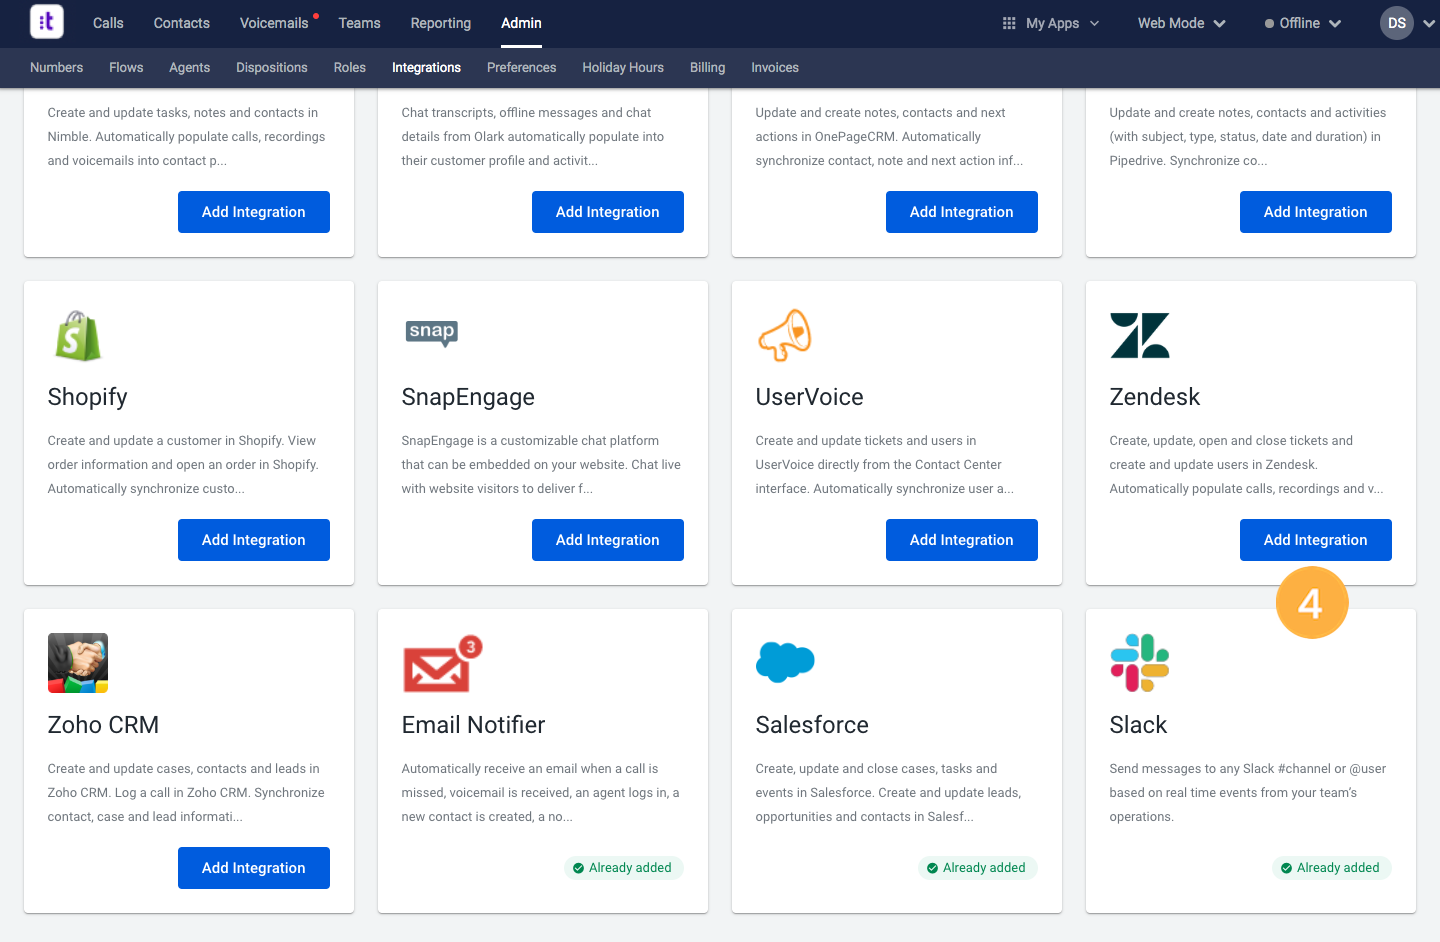Click the Talkdesk logo icon
This screenshot has height=942, width=1440.
pos(47,22)
